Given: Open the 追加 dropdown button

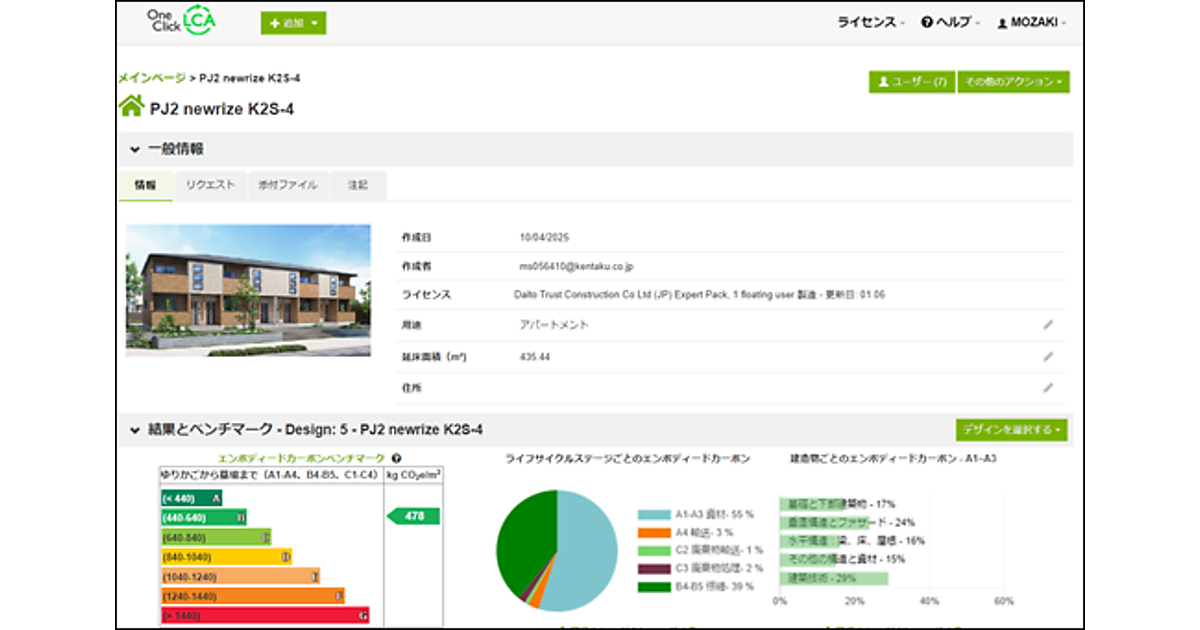Looking at the screenshot, I should click(x=293, y=23).
